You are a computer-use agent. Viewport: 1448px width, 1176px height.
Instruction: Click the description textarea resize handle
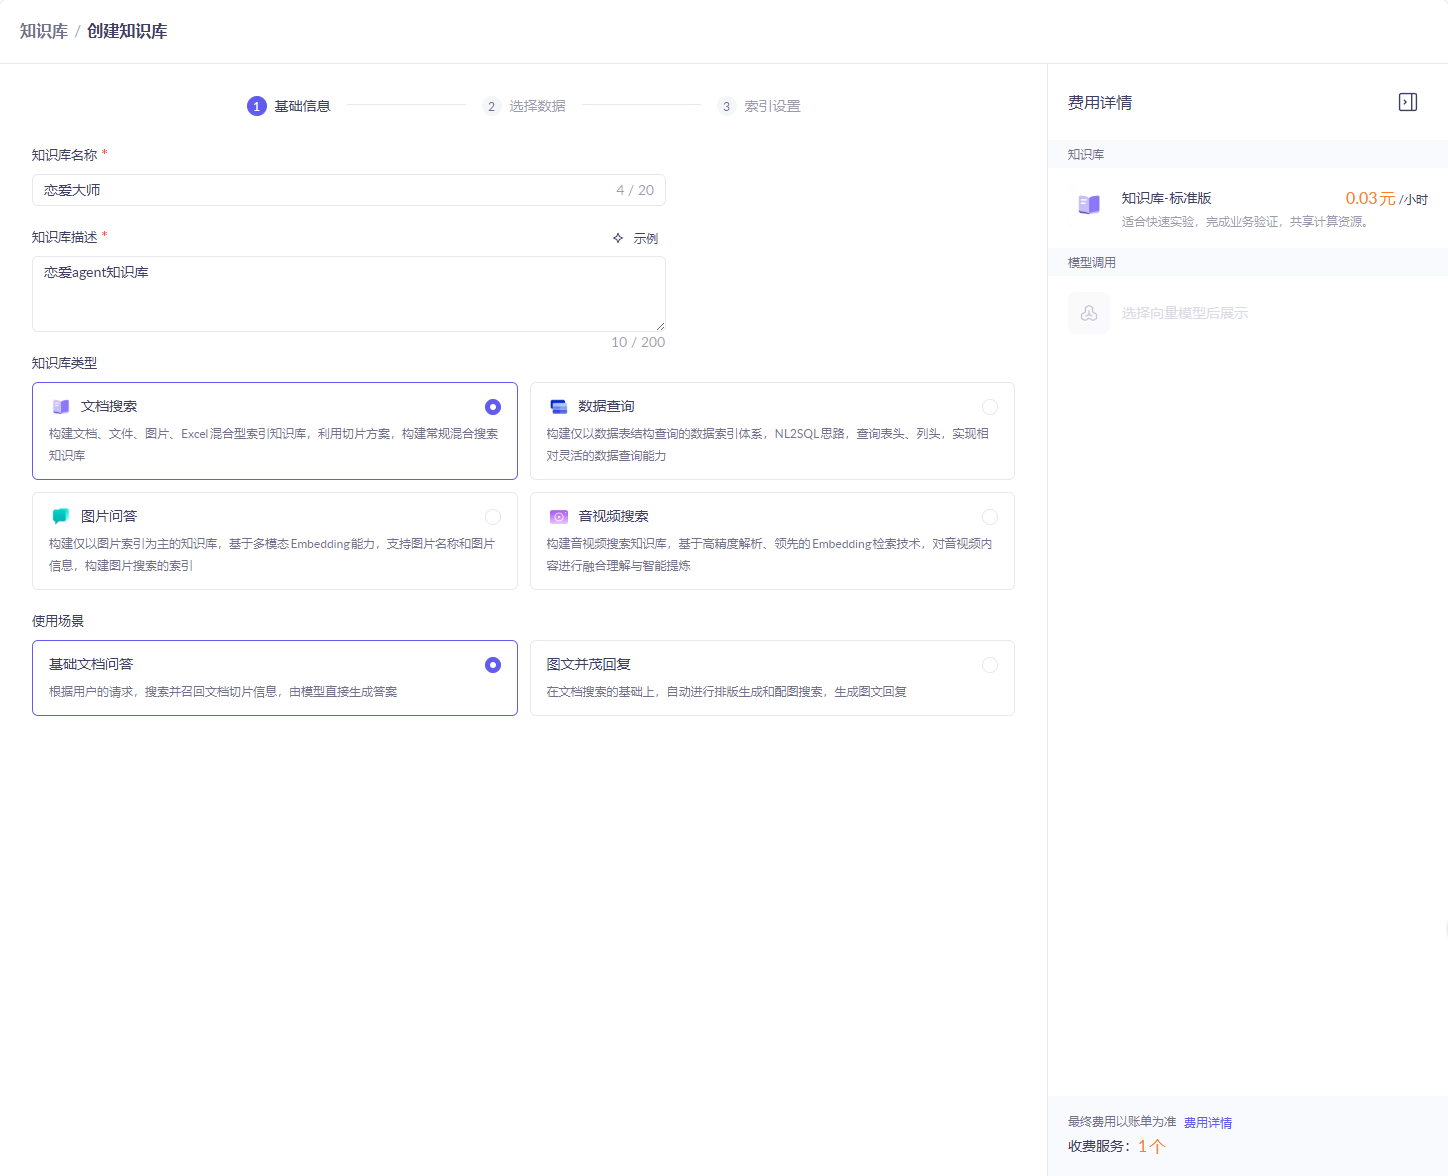click(660, 326)
